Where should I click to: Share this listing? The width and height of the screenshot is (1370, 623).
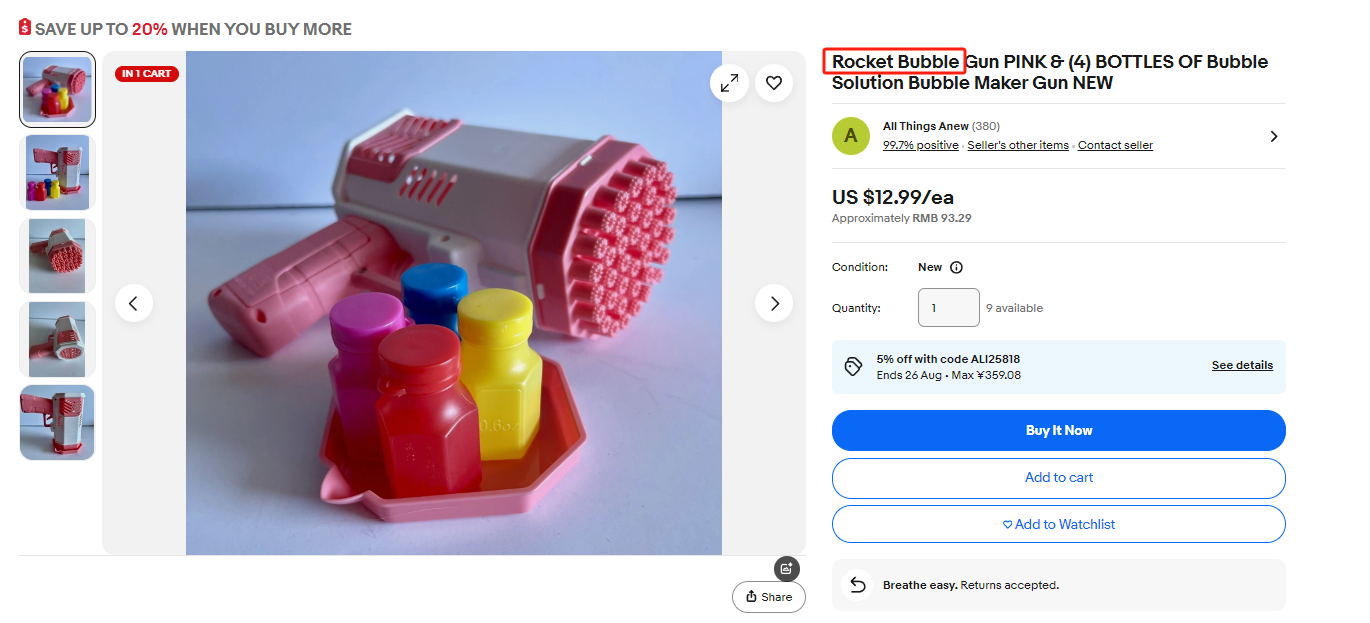click(x=769, y=597)
